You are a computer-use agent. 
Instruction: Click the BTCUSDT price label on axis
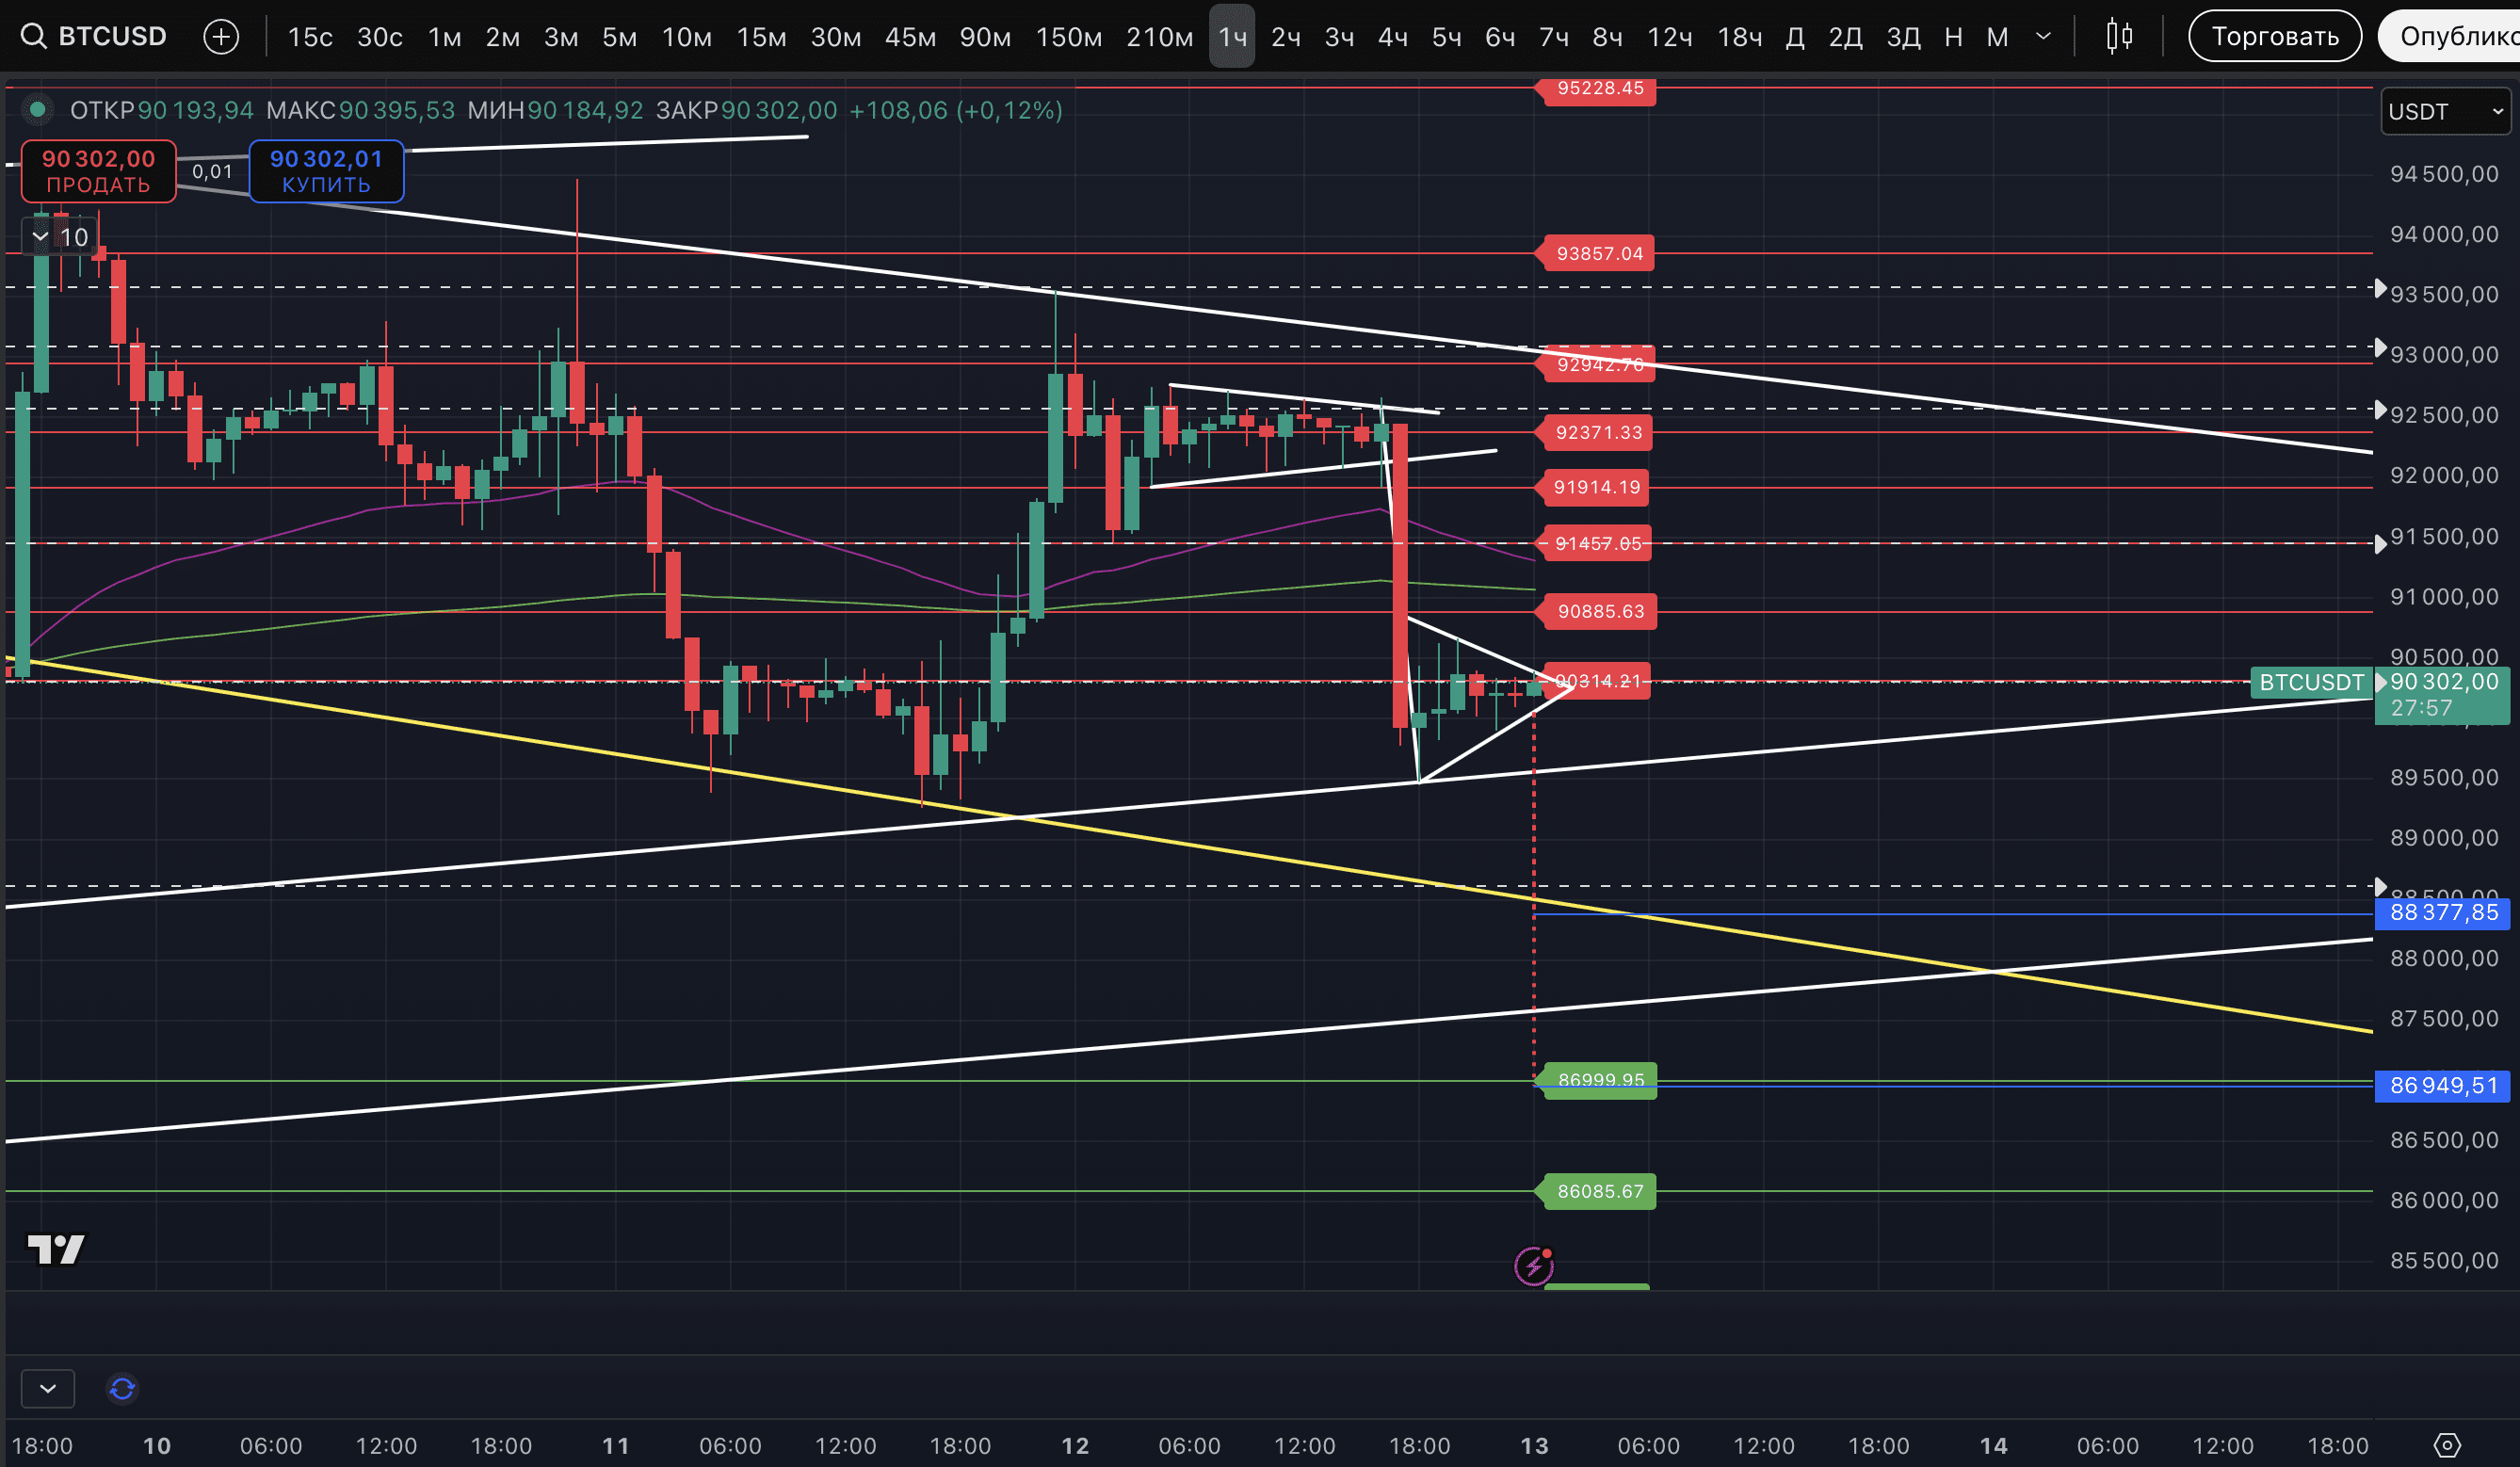click(2311, 682)
